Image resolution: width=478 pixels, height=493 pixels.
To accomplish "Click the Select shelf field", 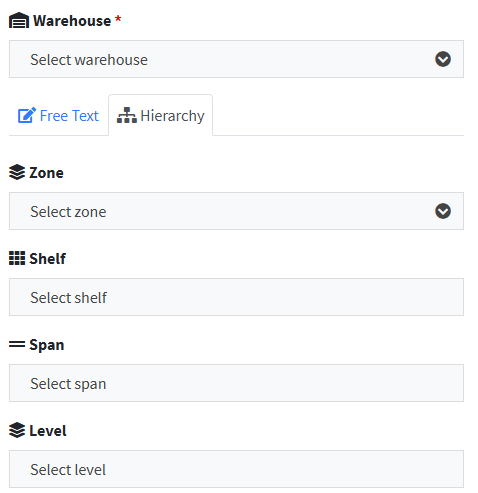I will pos(236,297).
